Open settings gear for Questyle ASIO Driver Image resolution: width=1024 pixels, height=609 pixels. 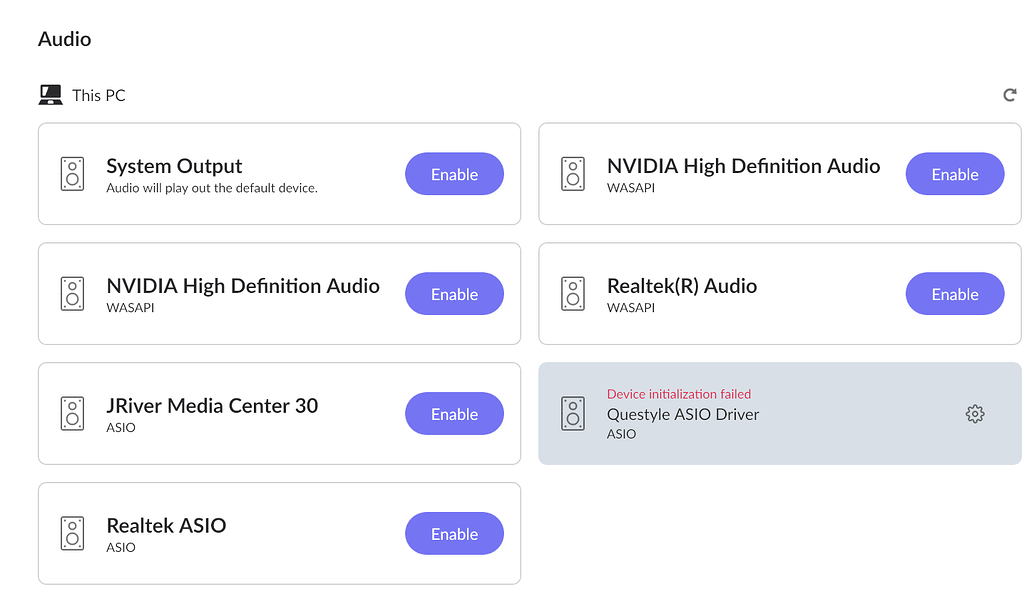point(975,413)
